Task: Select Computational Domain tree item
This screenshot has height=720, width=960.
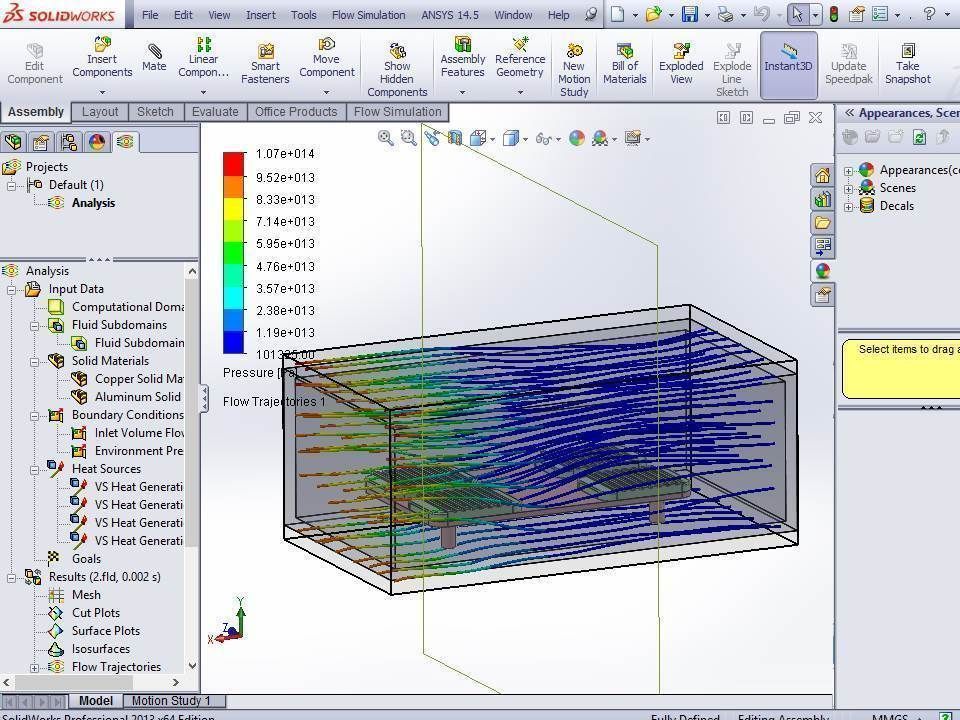Action: point(116,307)
